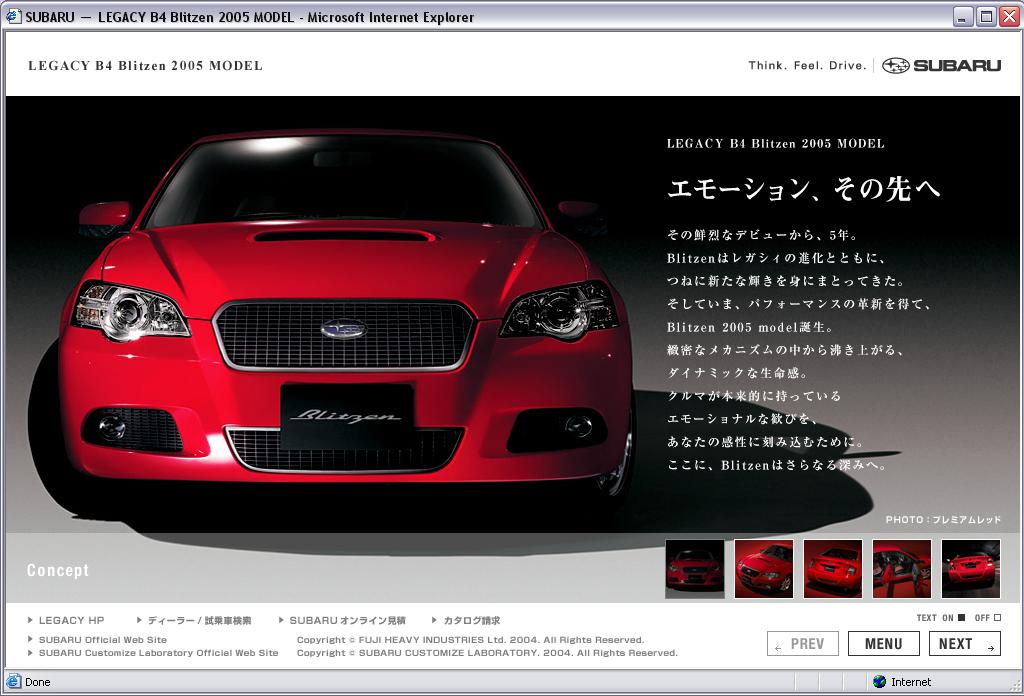1024x696 pixels.
Task: Open the MENU button
Action: coord(884,644)
